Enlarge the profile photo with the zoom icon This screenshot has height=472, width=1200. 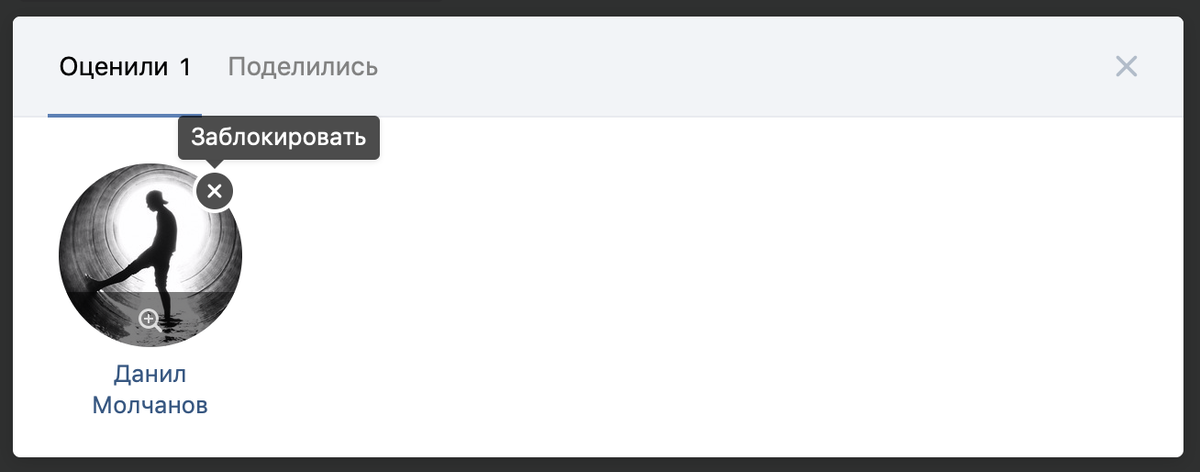150,320
